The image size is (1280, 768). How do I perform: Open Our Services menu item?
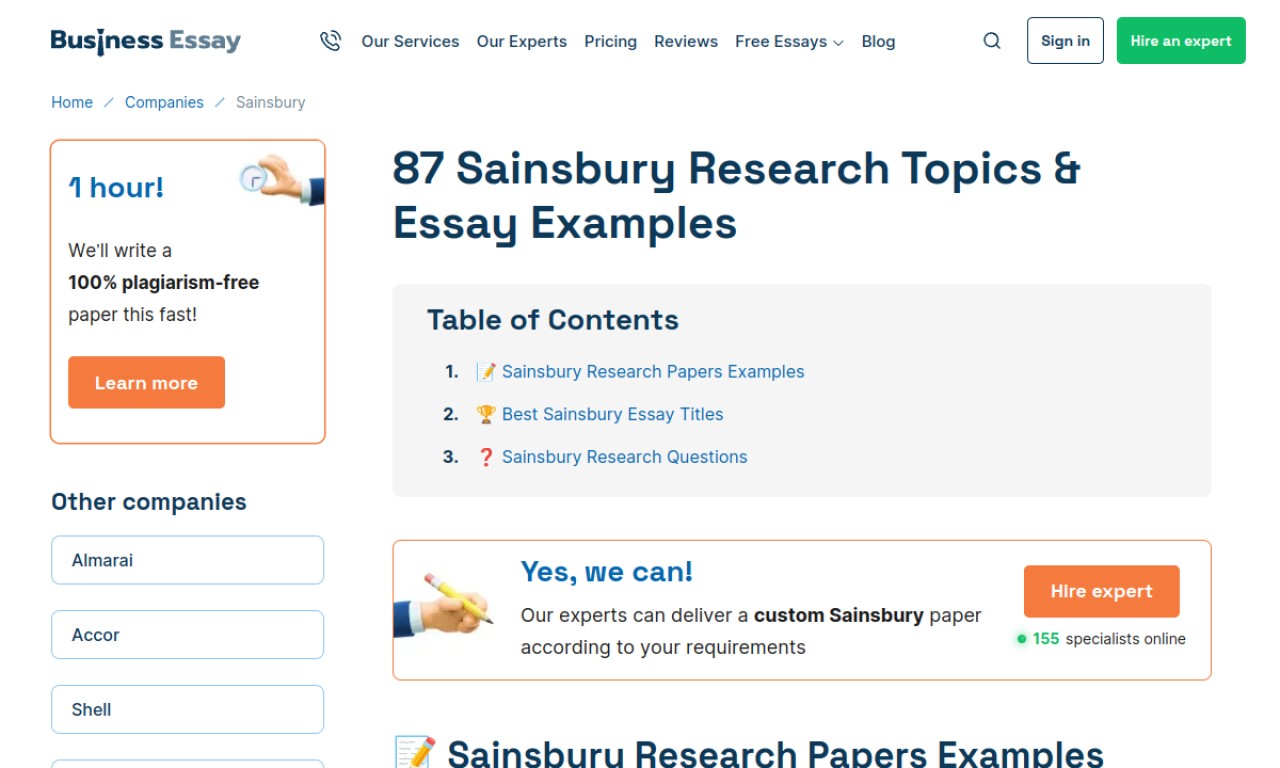click(410, 41)
